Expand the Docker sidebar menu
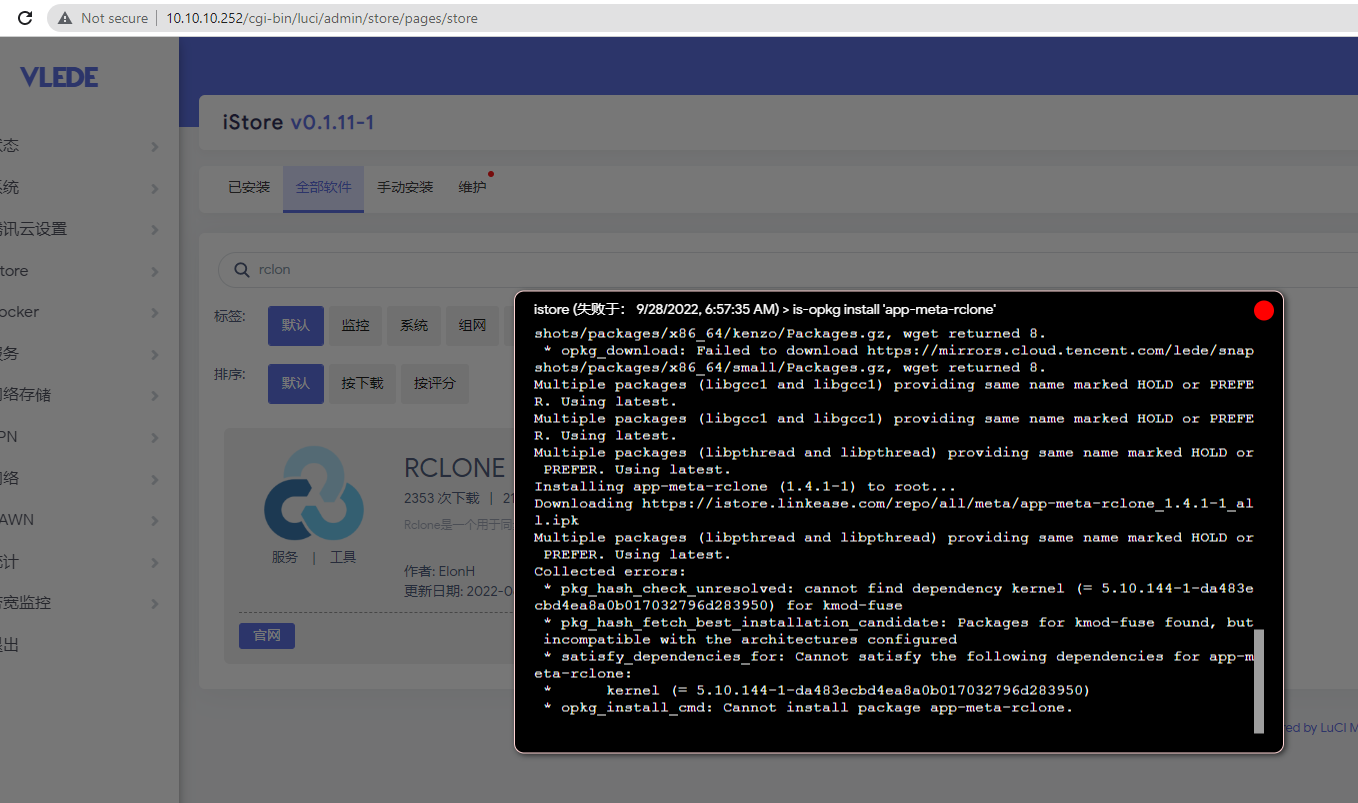1358x803 pixels. click(80, 312)
